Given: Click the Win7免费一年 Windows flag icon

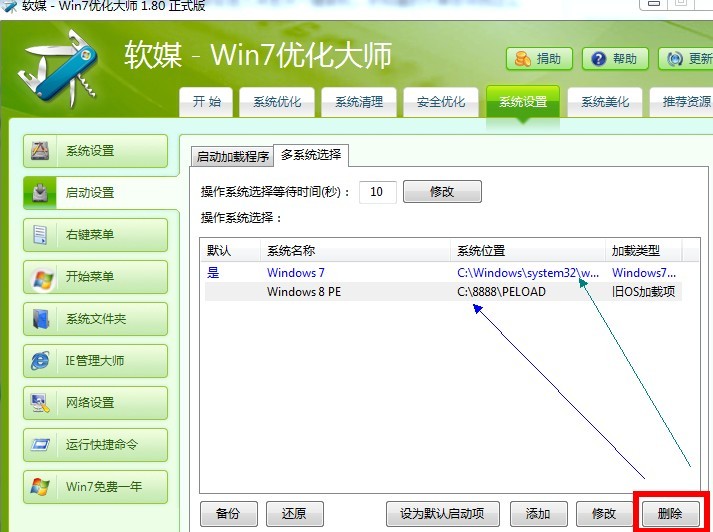Looking at the screenshot, I should click(40, 487).
